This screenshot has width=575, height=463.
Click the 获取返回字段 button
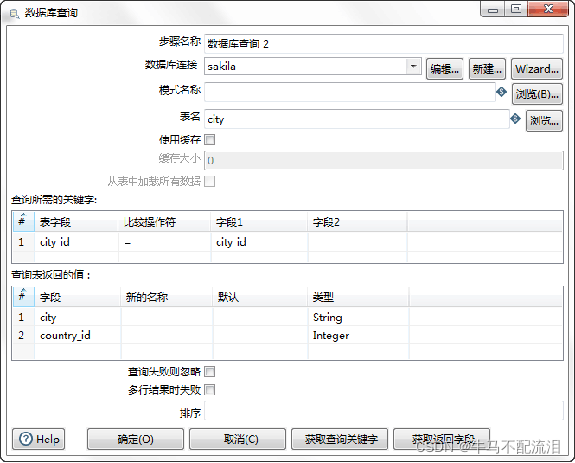coord(442,439)
